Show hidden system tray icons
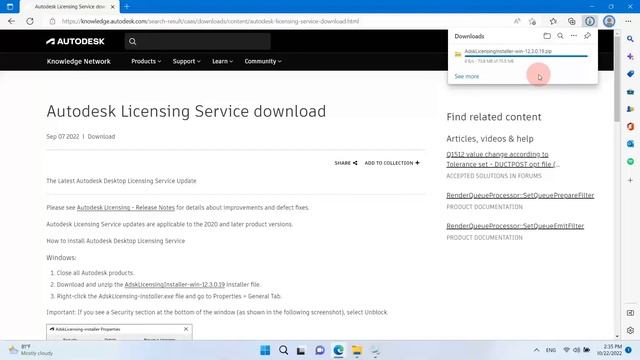Screen dimensions: 640x360 tap(536, 350)
